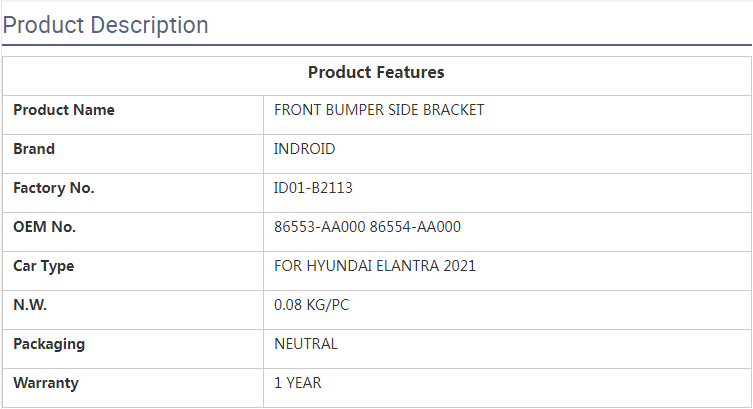
Task: Click the underline below Product Description
Action: coord(376,45)
